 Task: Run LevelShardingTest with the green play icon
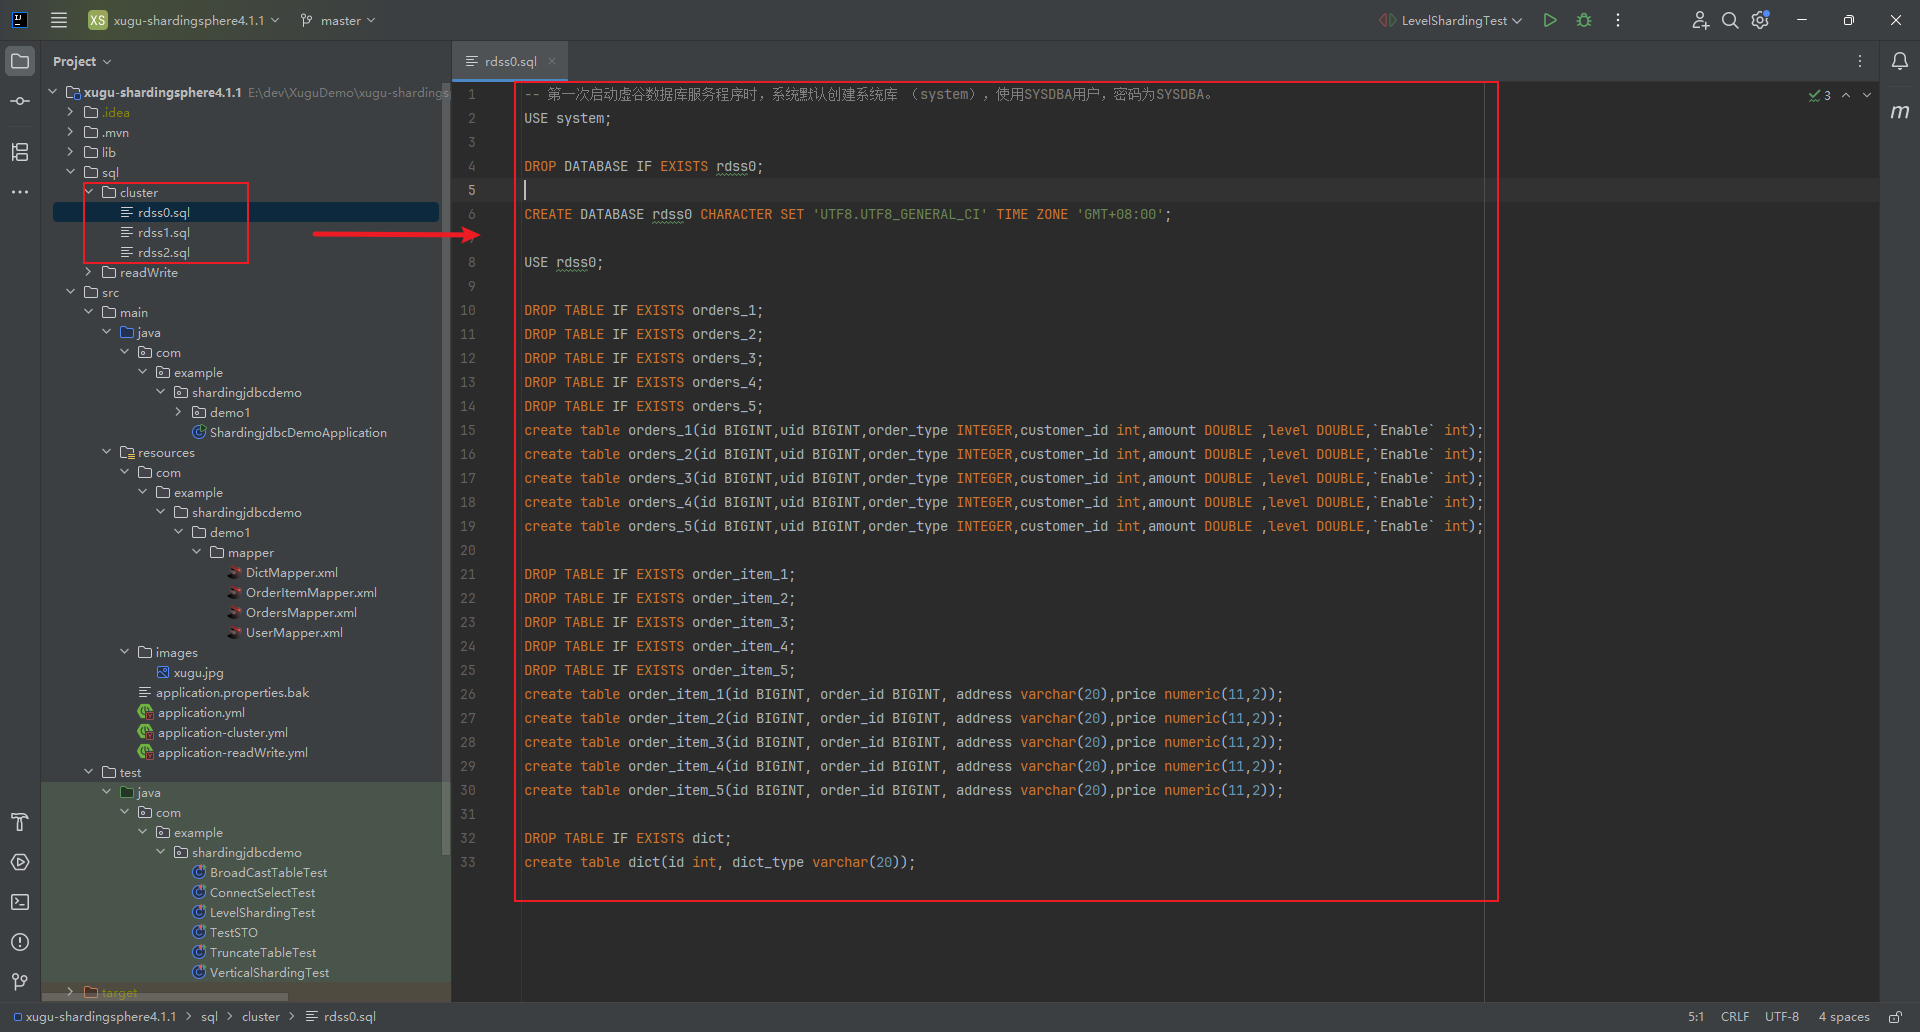point(1549,20)
